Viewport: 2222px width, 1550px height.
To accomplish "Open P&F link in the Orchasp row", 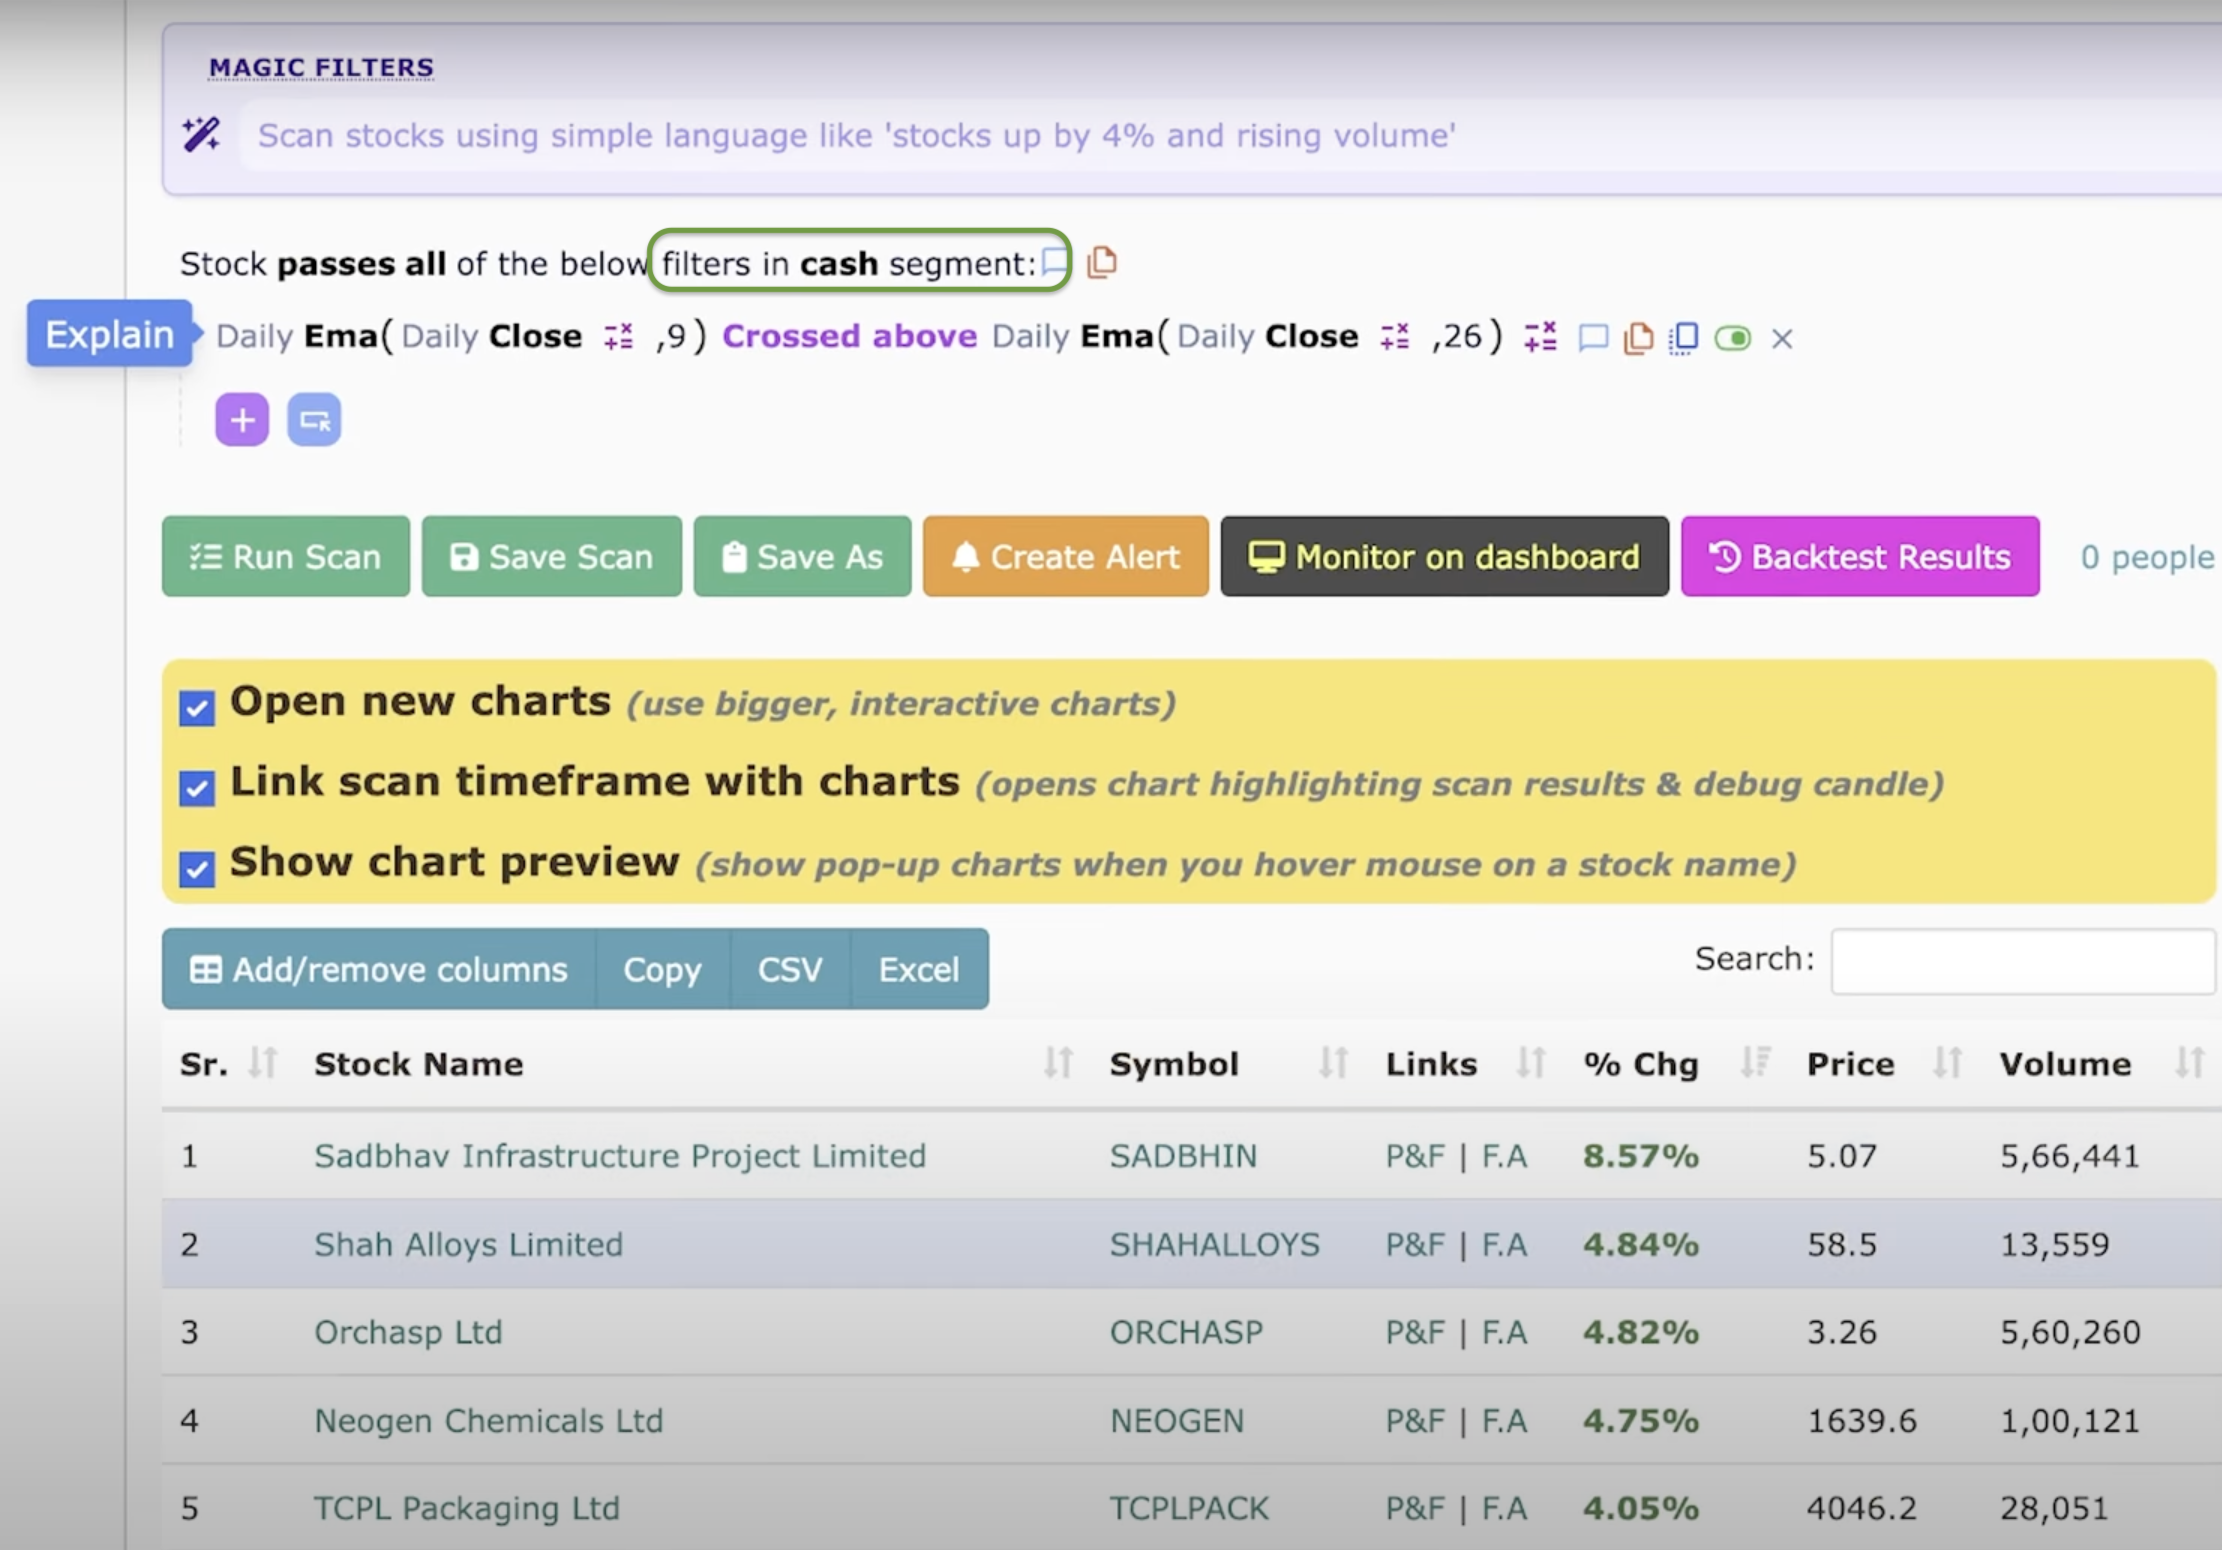I will [x=1415, y=1332].
